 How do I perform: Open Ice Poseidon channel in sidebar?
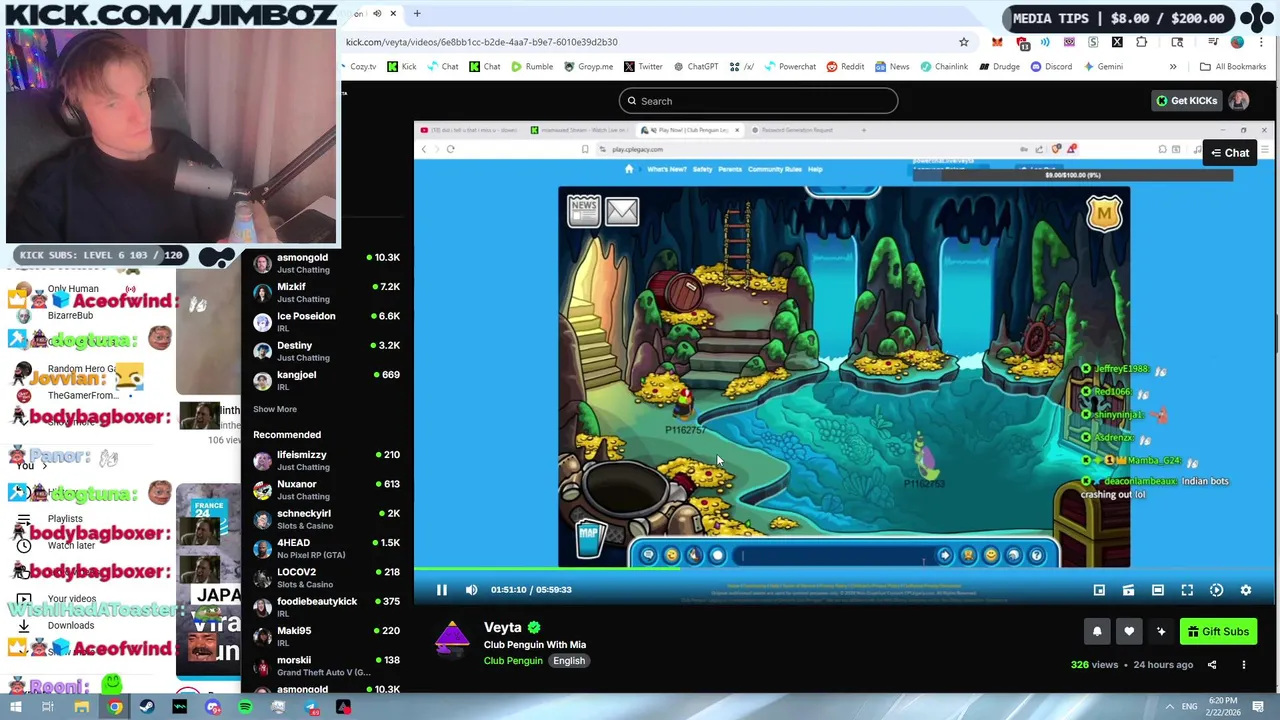[325, 322]
